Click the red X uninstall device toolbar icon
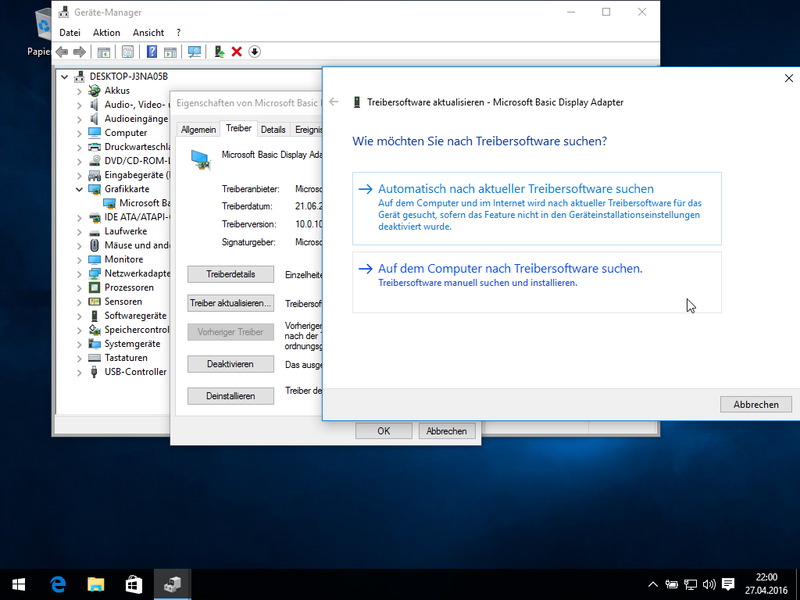The image size is (800, 600). pyautogui.click(x=236, y=51)
